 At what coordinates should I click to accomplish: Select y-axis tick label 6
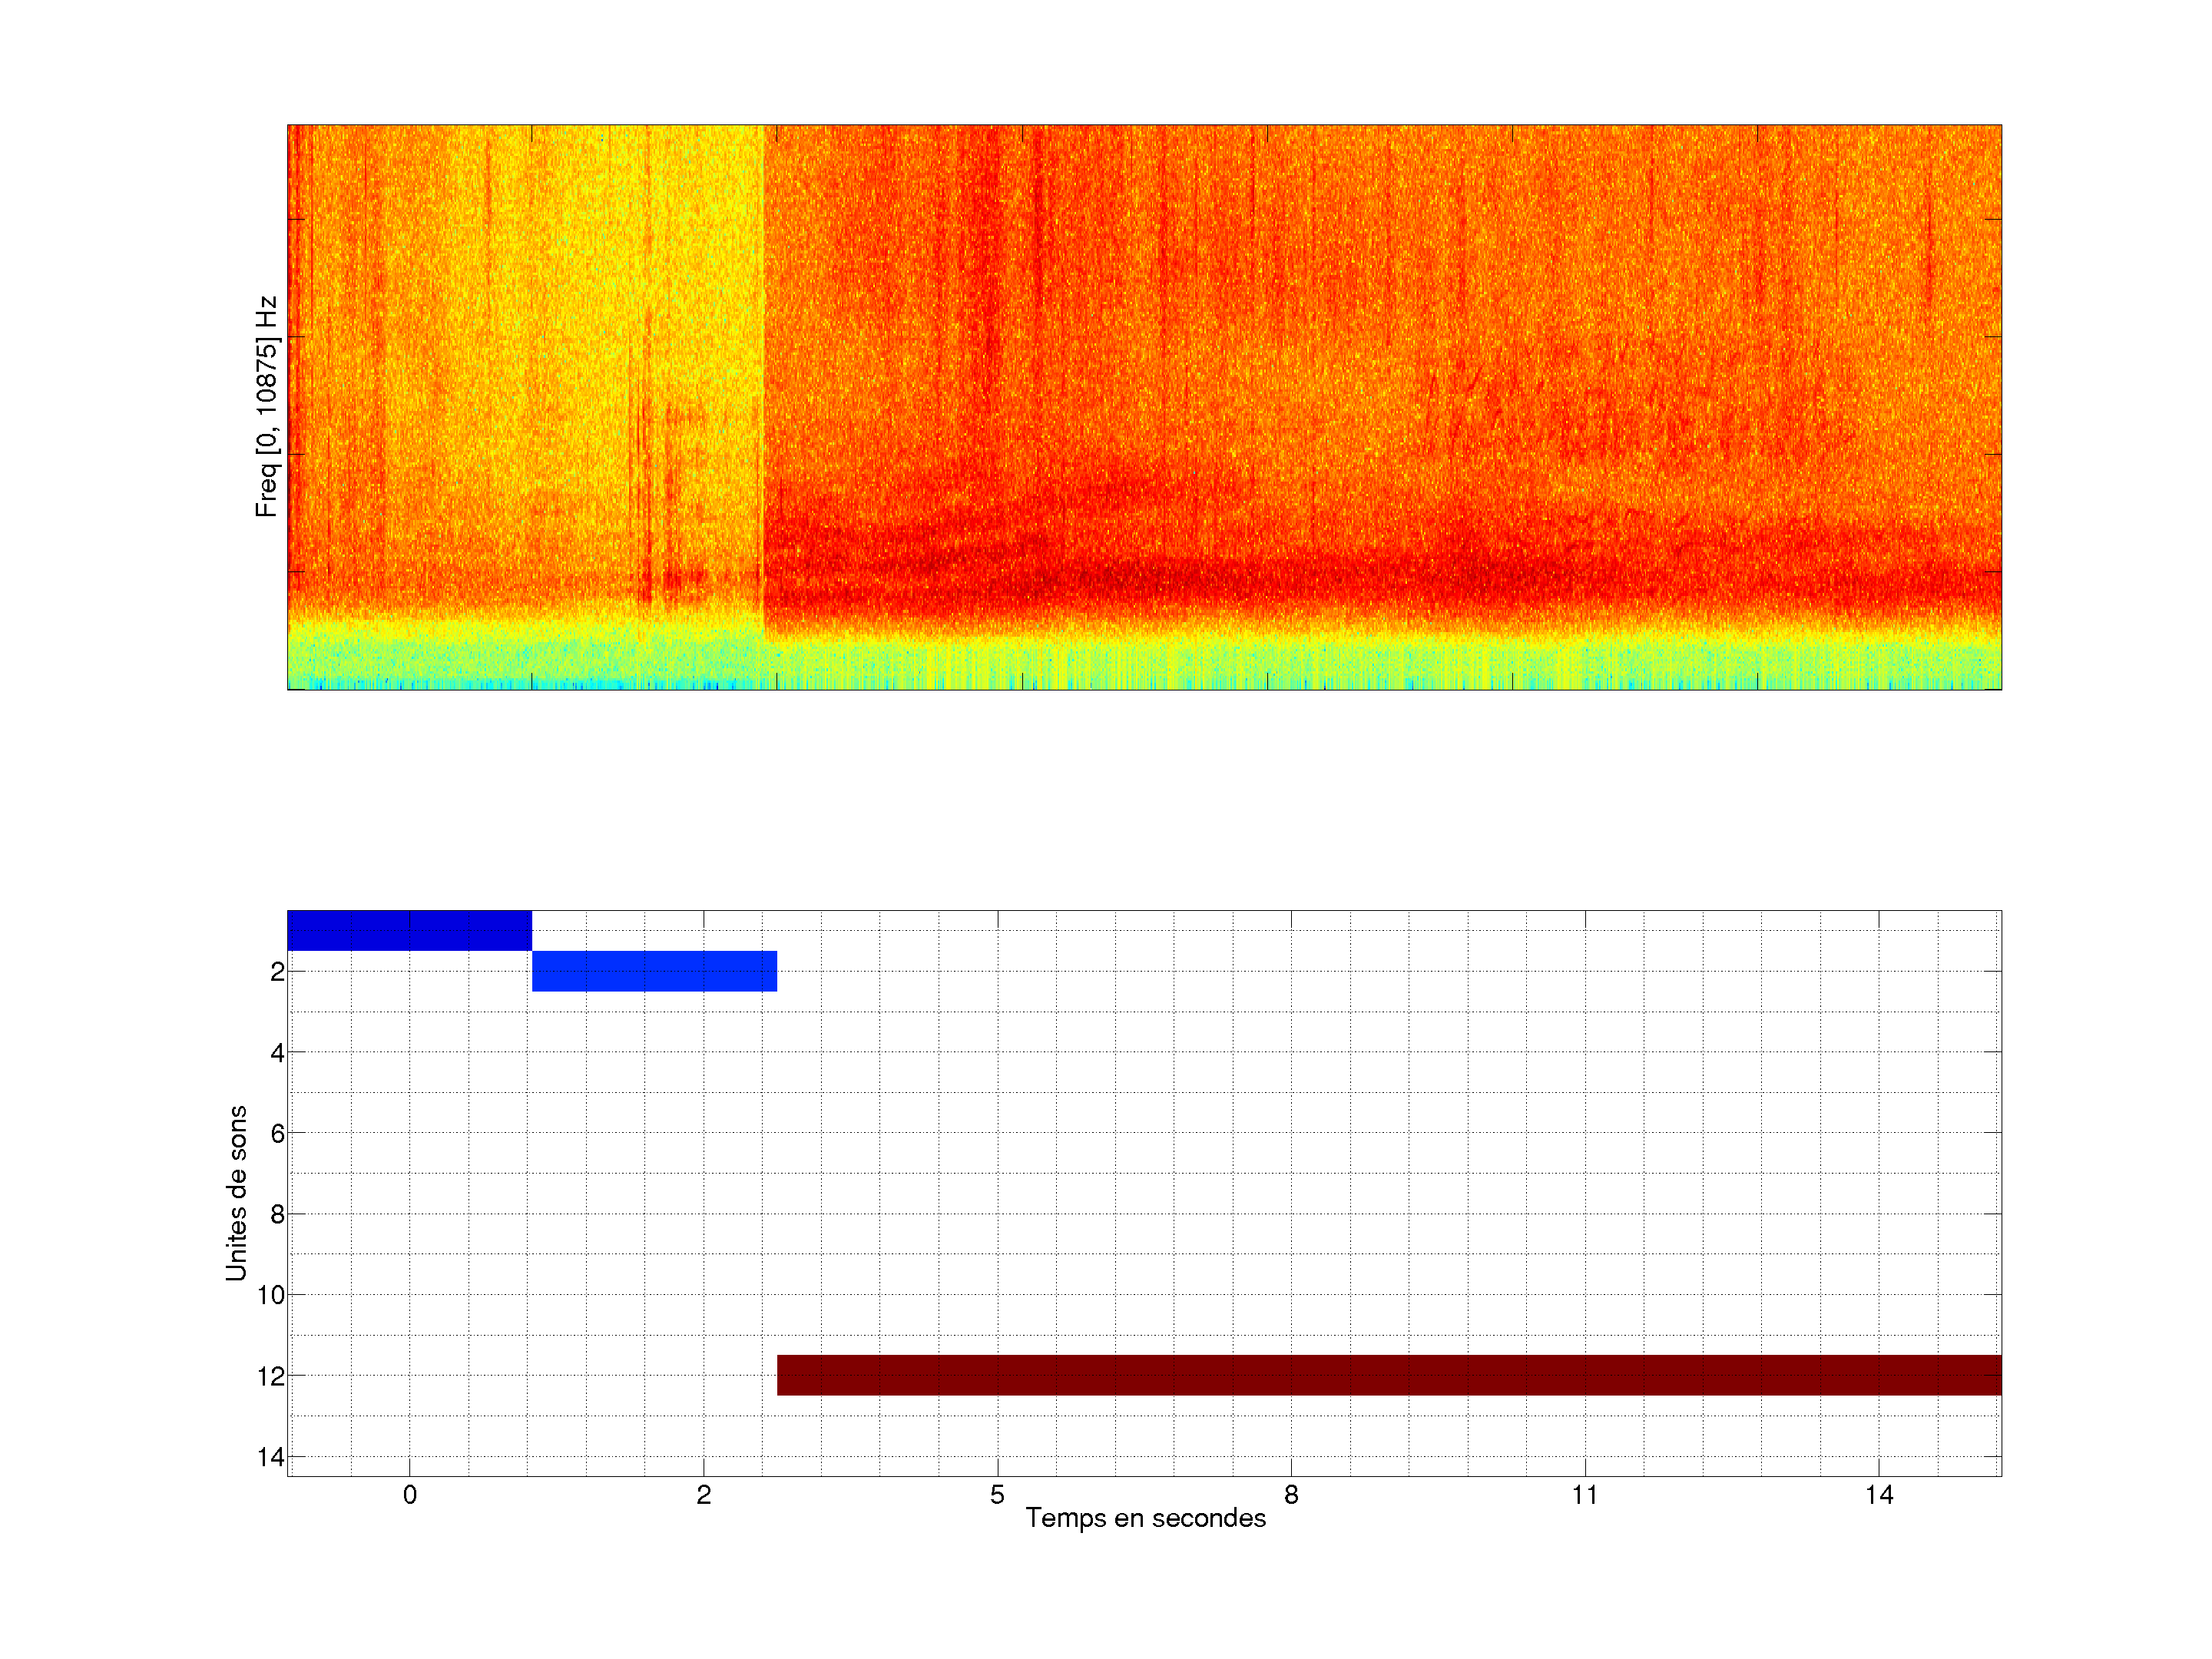tap(277, 1133)
